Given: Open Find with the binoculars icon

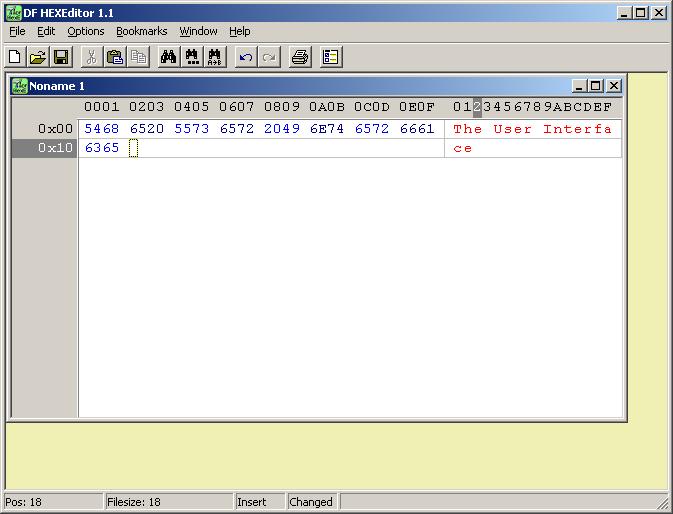Looking at the screenshot, I should (168, 57).
